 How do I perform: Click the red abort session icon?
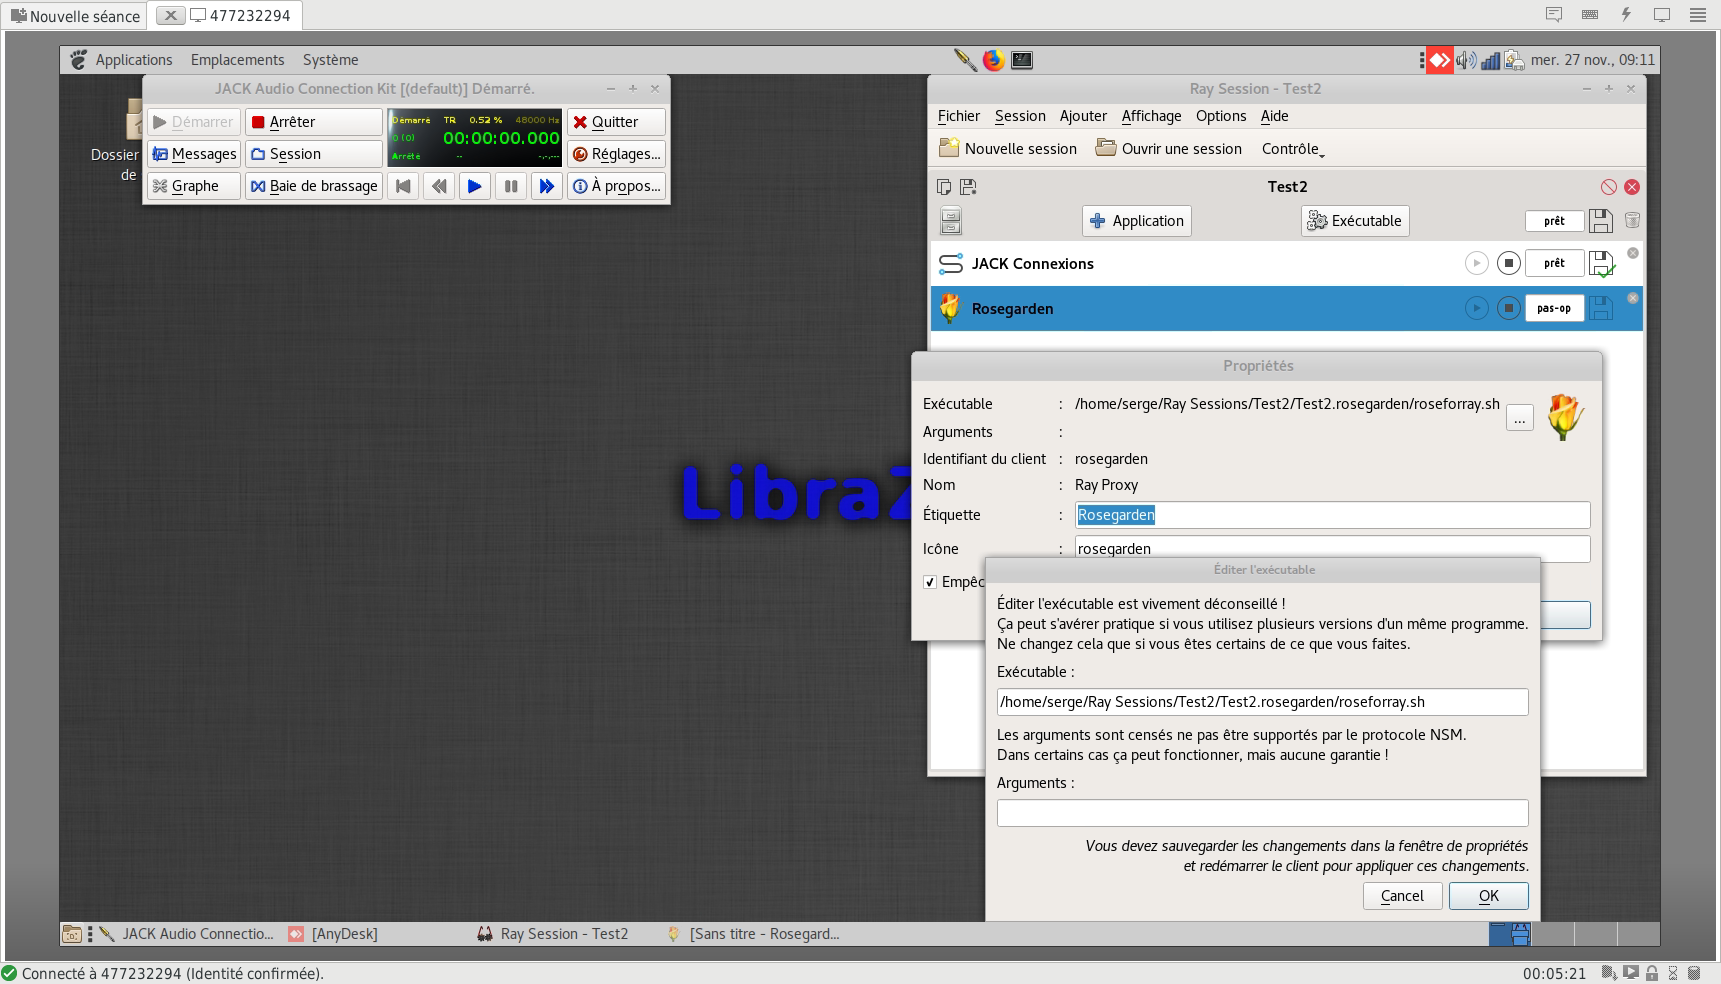pyautogui.click(x=1608, y=187)
